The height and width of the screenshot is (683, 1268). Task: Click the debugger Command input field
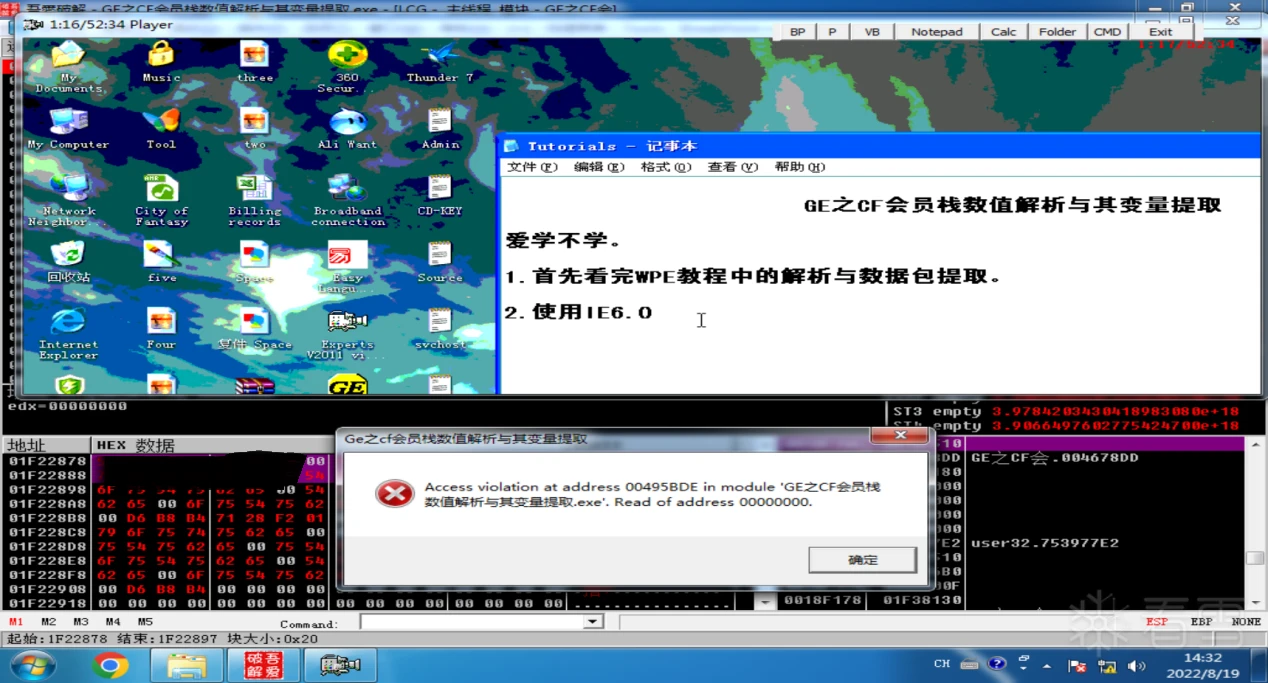tap(472, 622)
